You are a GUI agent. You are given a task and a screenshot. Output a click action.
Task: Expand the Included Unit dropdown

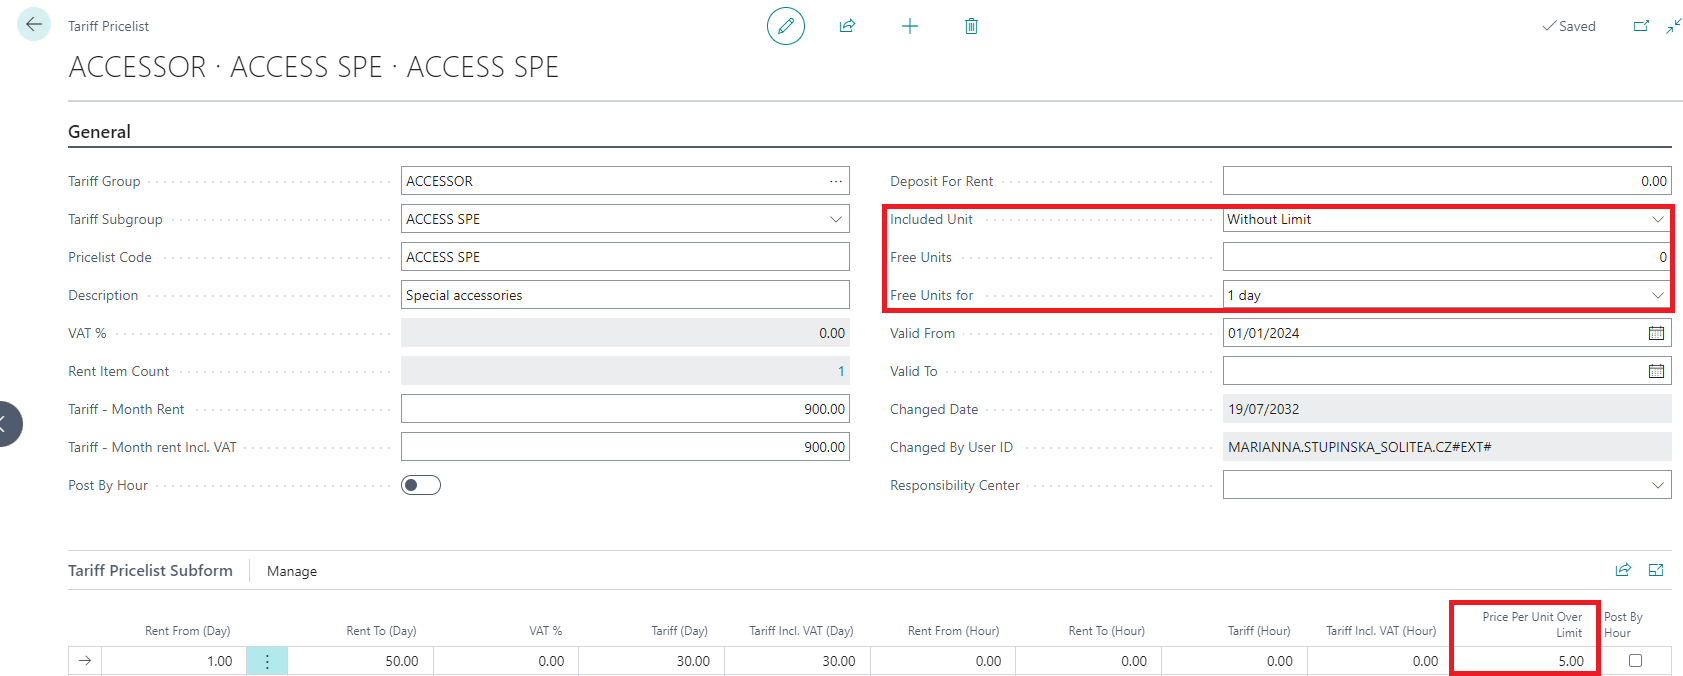tap(1657, 219)
